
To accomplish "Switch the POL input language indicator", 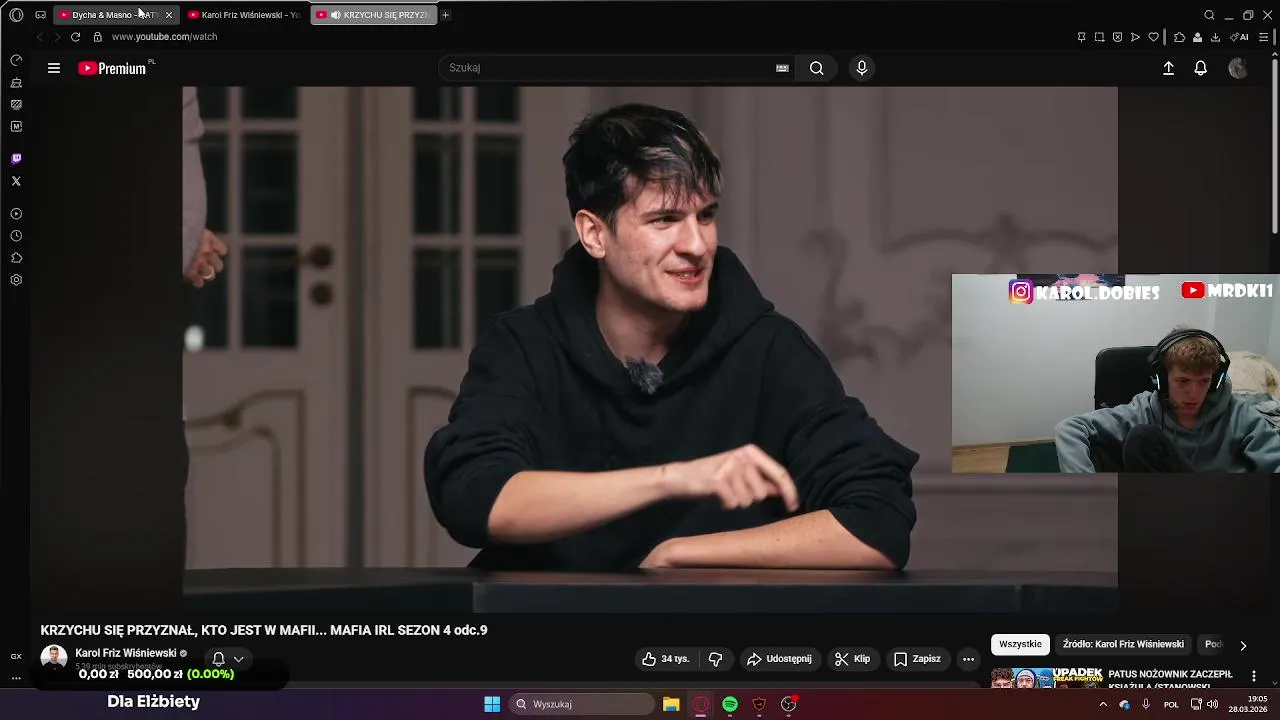I will [1171, 704].
